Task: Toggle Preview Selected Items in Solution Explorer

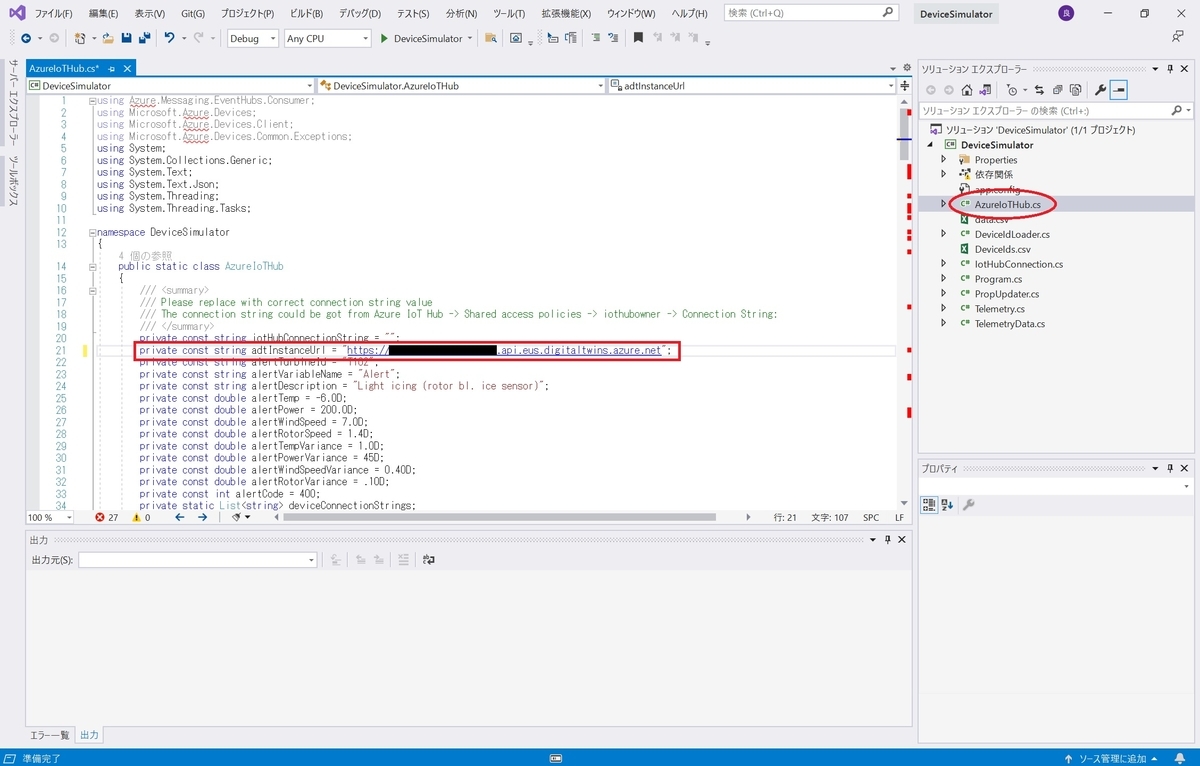Action: [x=1118, y=90]
